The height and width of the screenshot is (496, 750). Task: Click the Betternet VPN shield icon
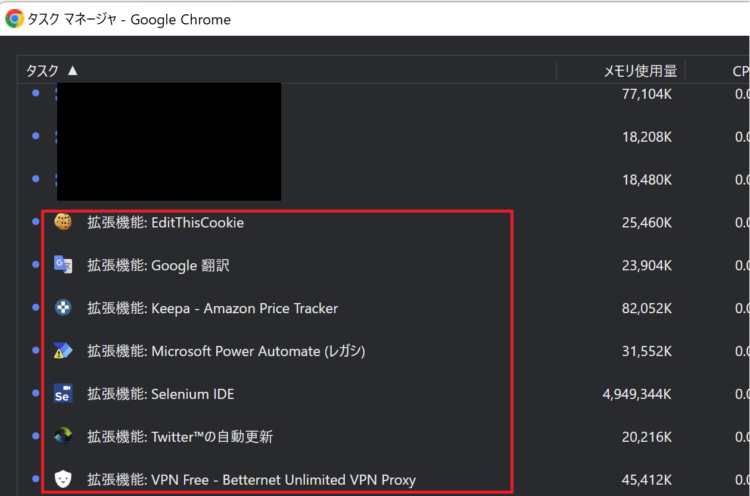63,479
